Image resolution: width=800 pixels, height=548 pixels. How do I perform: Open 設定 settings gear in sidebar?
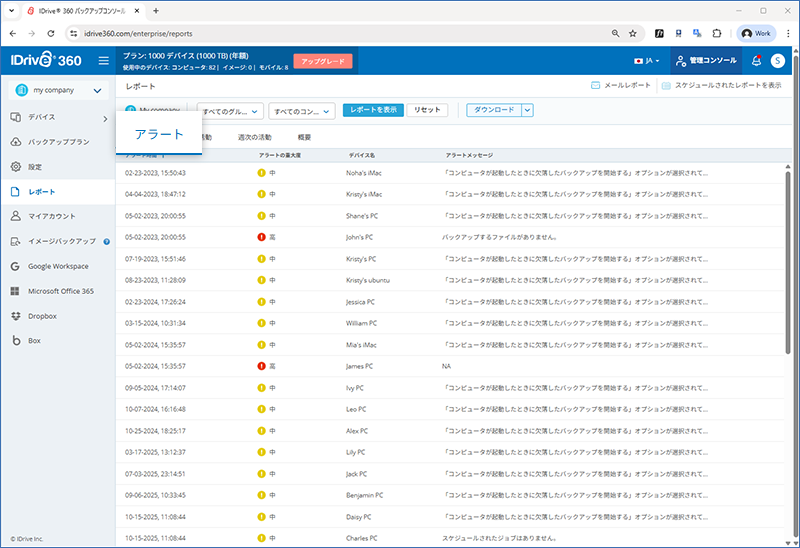[16, 166]
